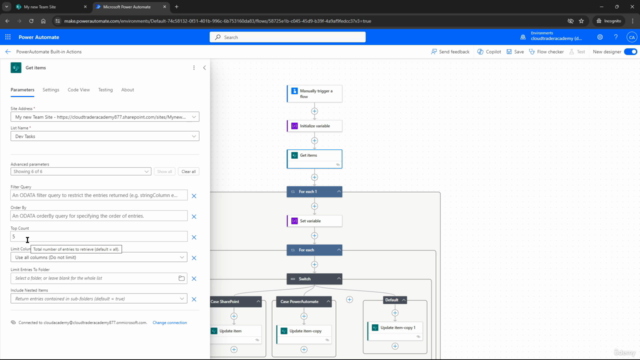The image size is (640, 360).
Task: Collapse the Get items side panel
Action: pos(204,68)
